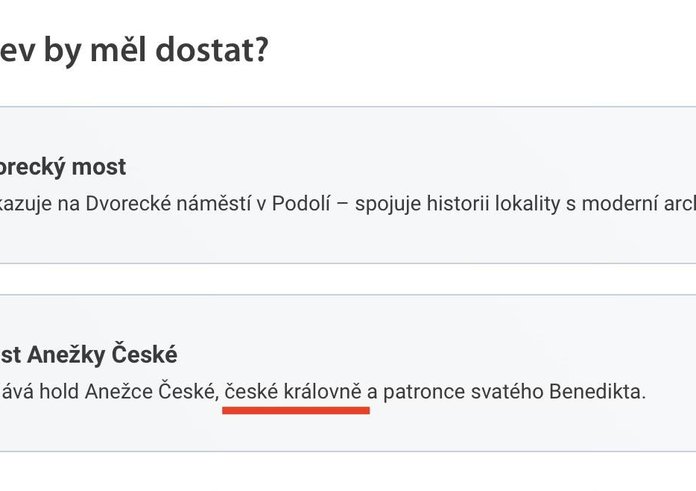The image size is (696, 491).
Task: Click empty space right of the question heading
Action: [x=480, y=47]
